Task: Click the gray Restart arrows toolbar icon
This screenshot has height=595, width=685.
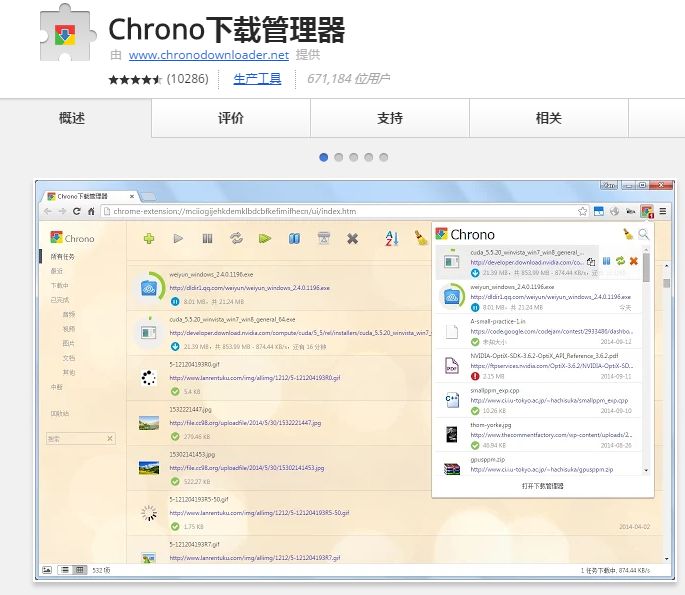Action: click(x=236, y=239)
